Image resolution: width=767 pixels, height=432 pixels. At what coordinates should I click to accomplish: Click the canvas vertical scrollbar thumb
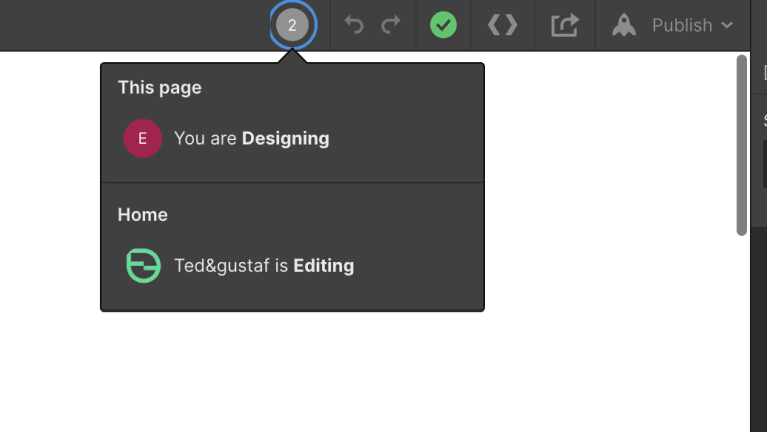[742, 145]
